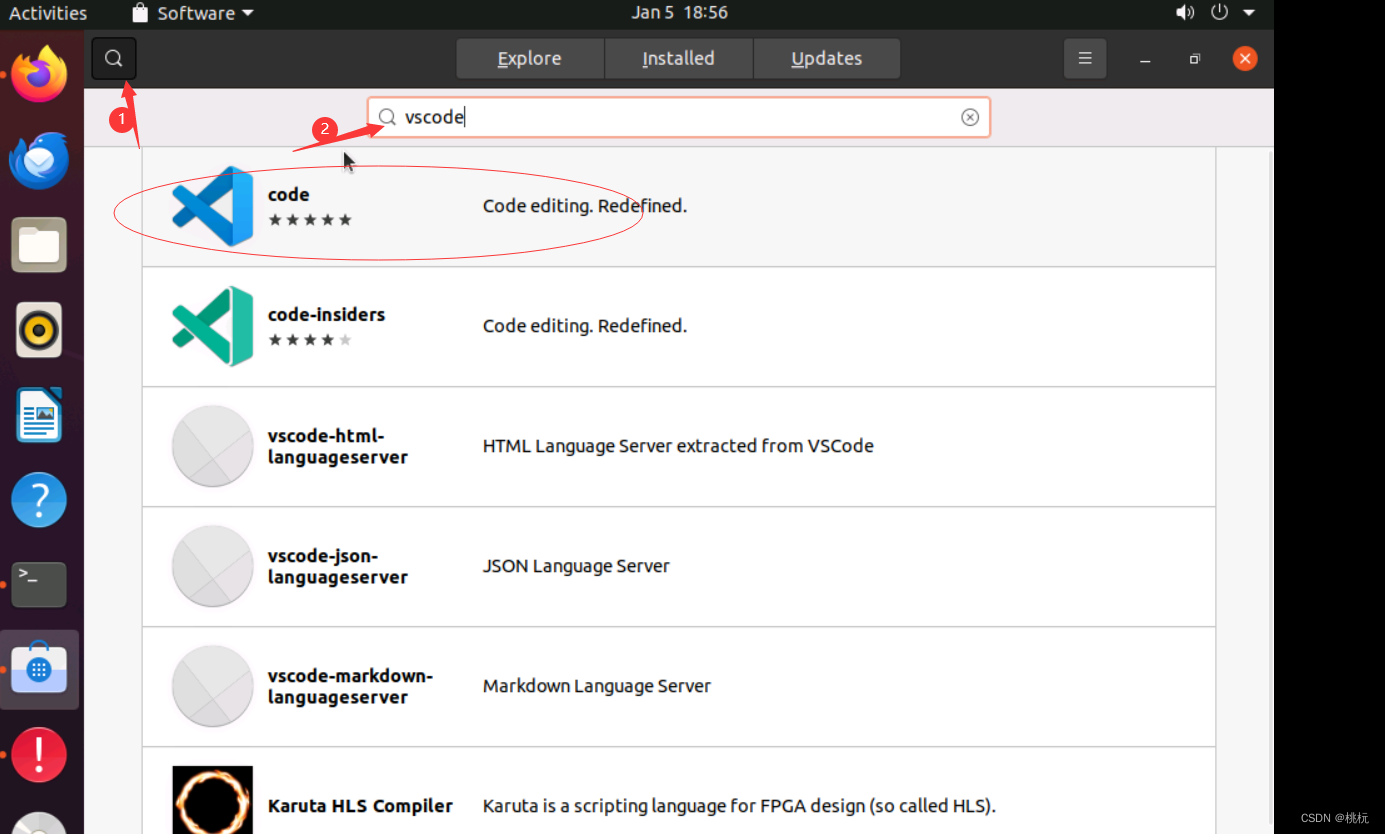Open the Firefox browser from the dock
The height and width of the screenshot is (834, 1385).
click(x=39, y=74)
